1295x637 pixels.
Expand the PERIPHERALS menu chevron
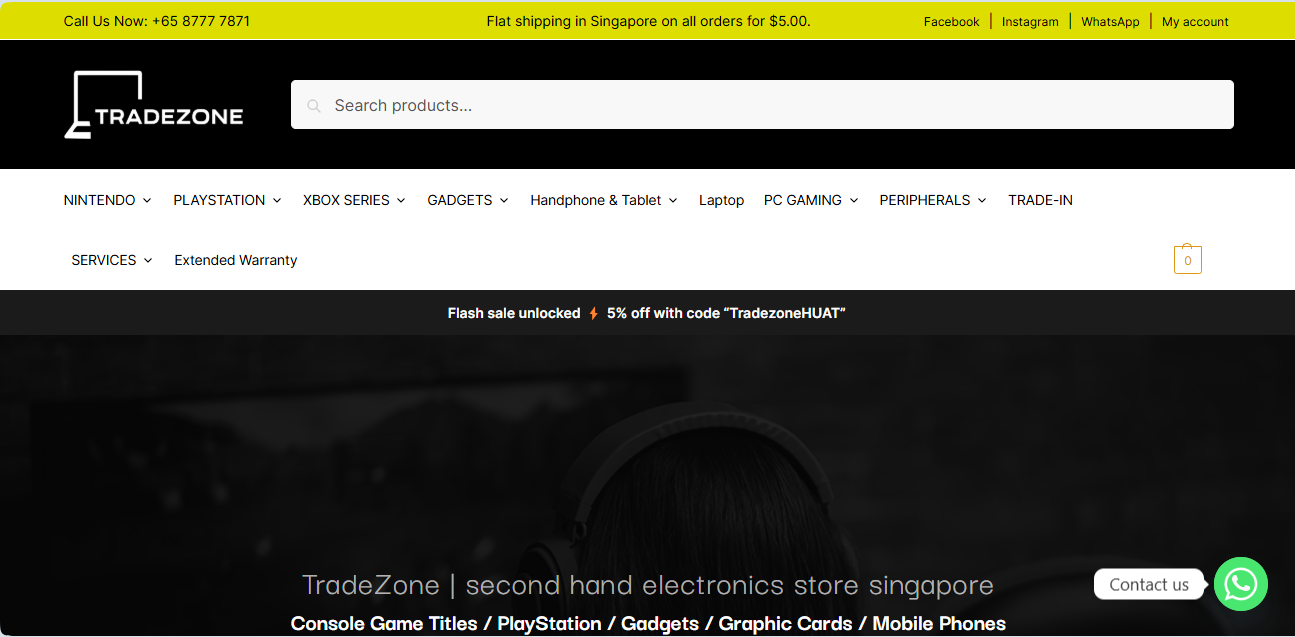pyautogui.click(x=982, y=200)
